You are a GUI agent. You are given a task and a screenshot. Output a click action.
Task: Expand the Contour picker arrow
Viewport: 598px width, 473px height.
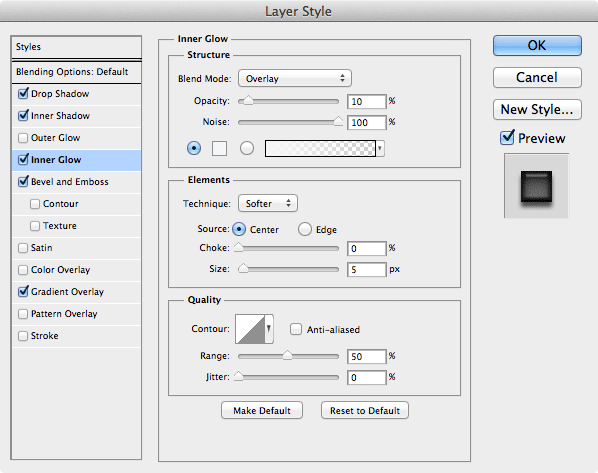pos(269,329)
